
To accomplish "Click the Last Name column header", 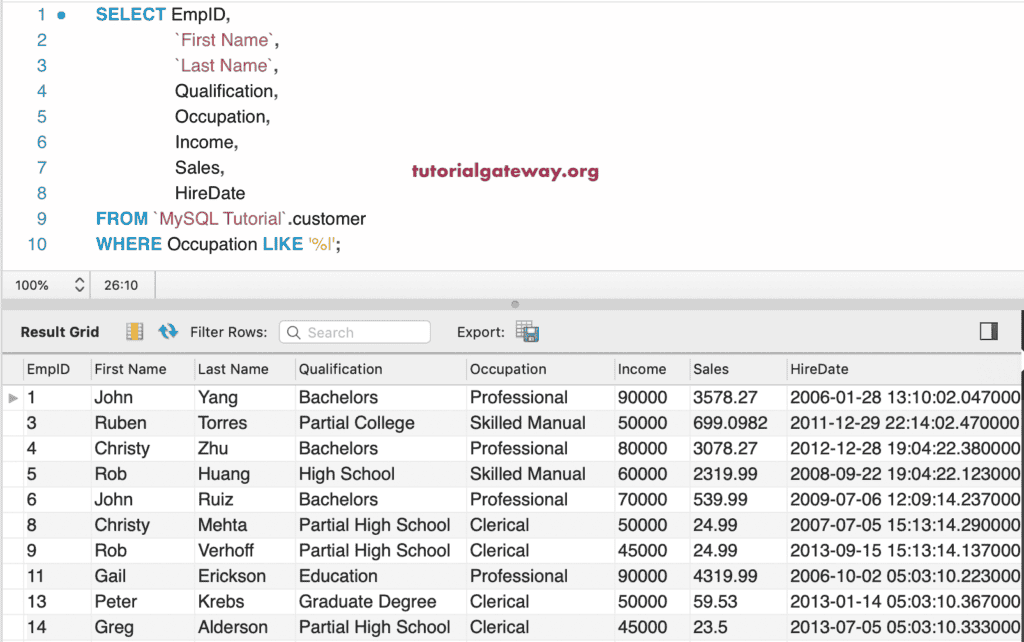I will coord(233,369).
